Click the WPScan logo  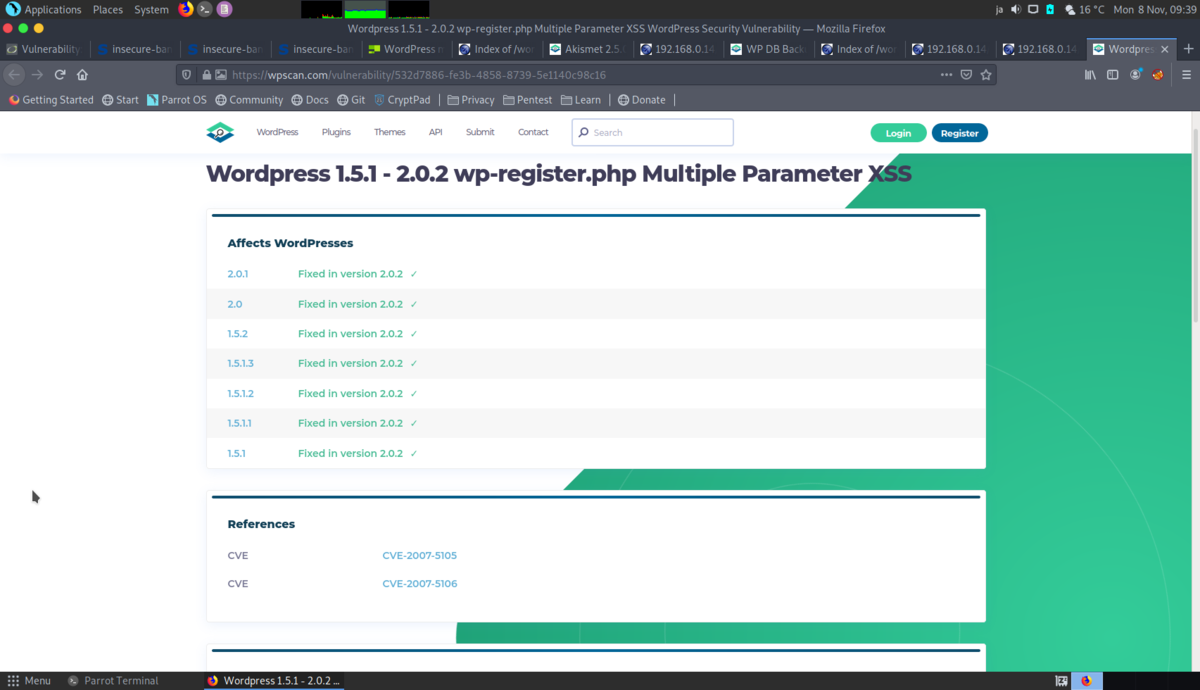[x=220, y=132]
